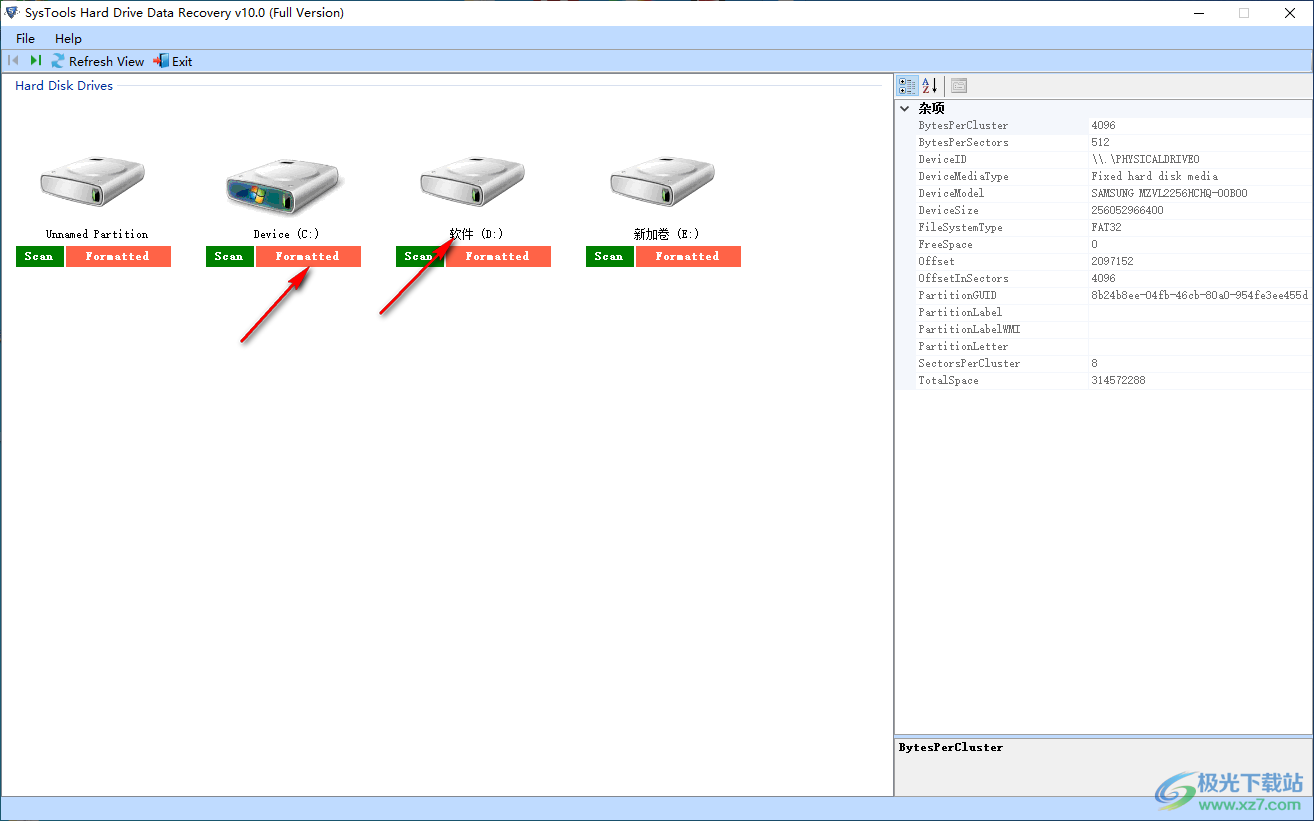Select the BytesPerCluster property row
This screenshot has height=821, width=1314.
[x=1104, y=126]
